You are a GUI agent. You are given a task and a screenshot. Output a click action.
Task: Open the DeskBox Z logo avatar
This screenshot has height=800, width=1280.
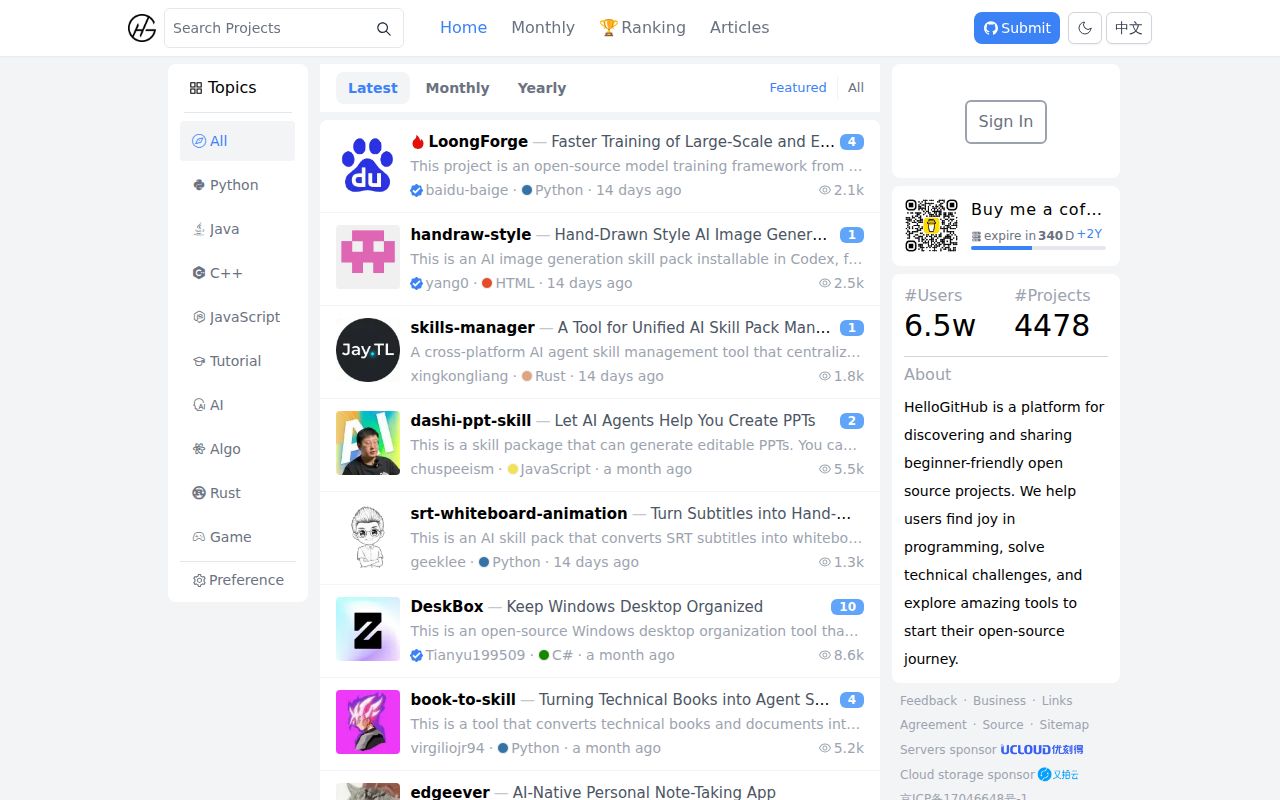(x=368, y=629)
